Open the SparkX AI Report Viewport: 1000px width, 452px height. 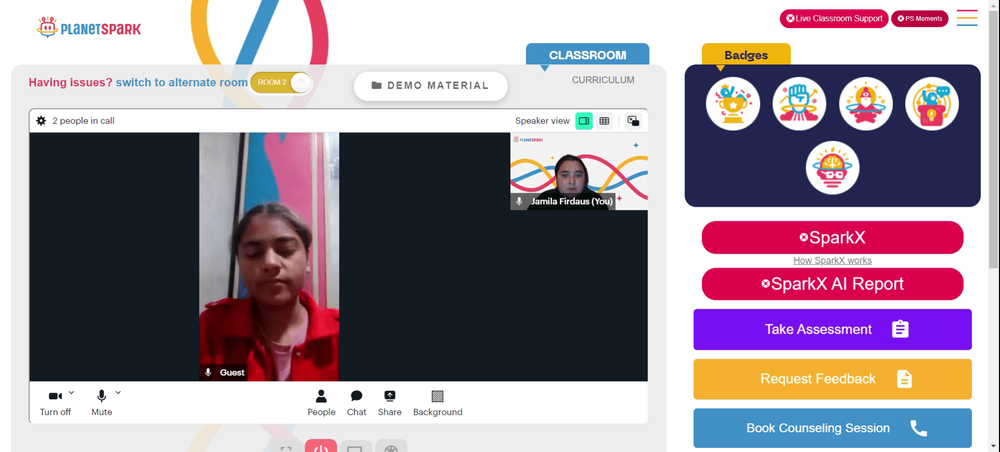point(832,284)
